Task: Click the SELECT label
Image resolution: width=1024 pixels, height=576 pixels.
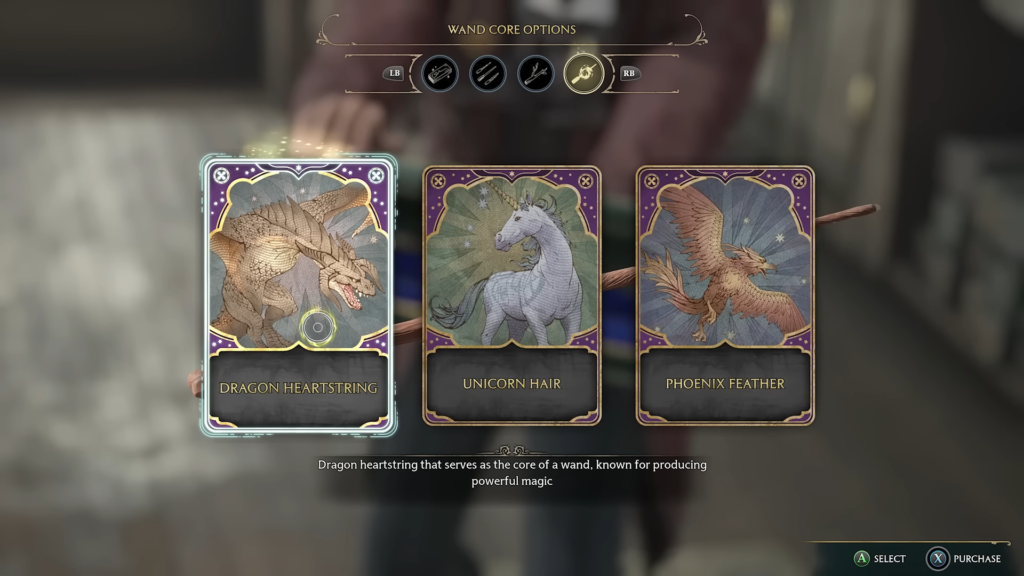Action: pos(889,559)
